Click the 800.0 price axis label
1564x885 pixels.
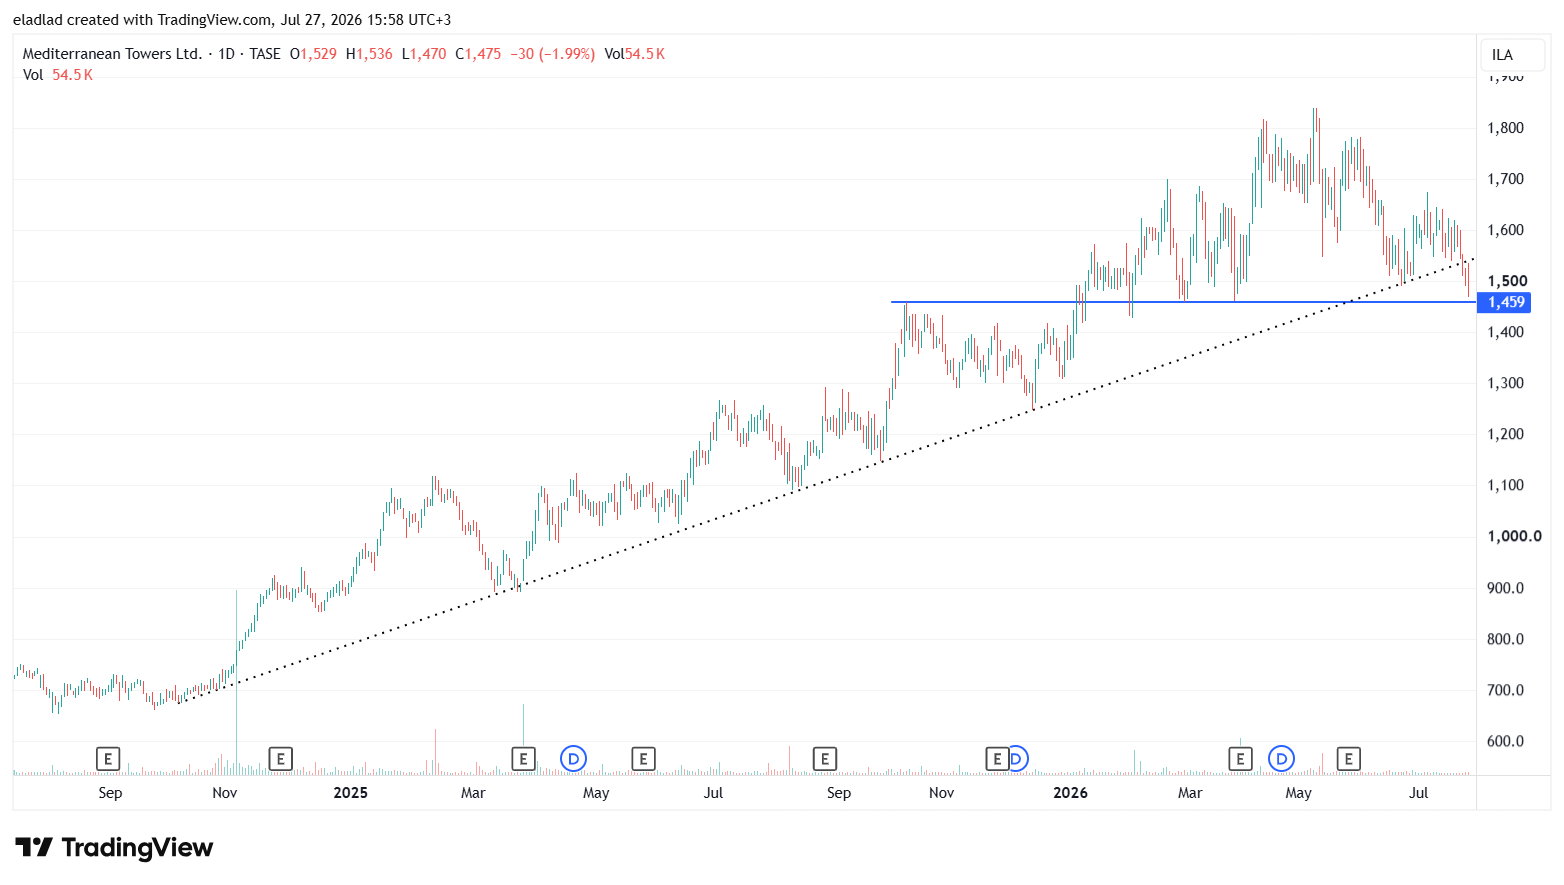pos(1505,639)
